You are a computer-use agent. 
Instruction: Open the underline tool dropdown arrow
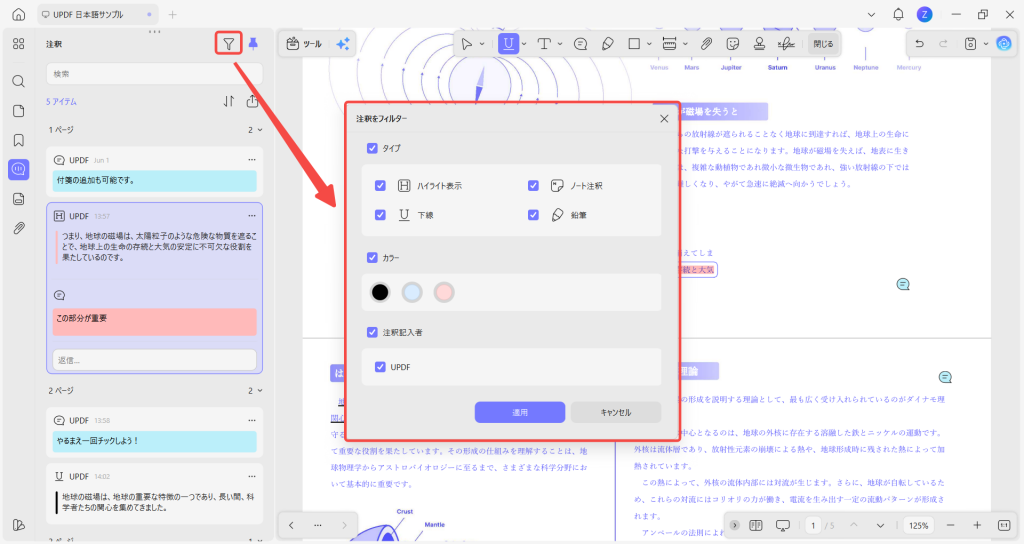tap(524, 44)
